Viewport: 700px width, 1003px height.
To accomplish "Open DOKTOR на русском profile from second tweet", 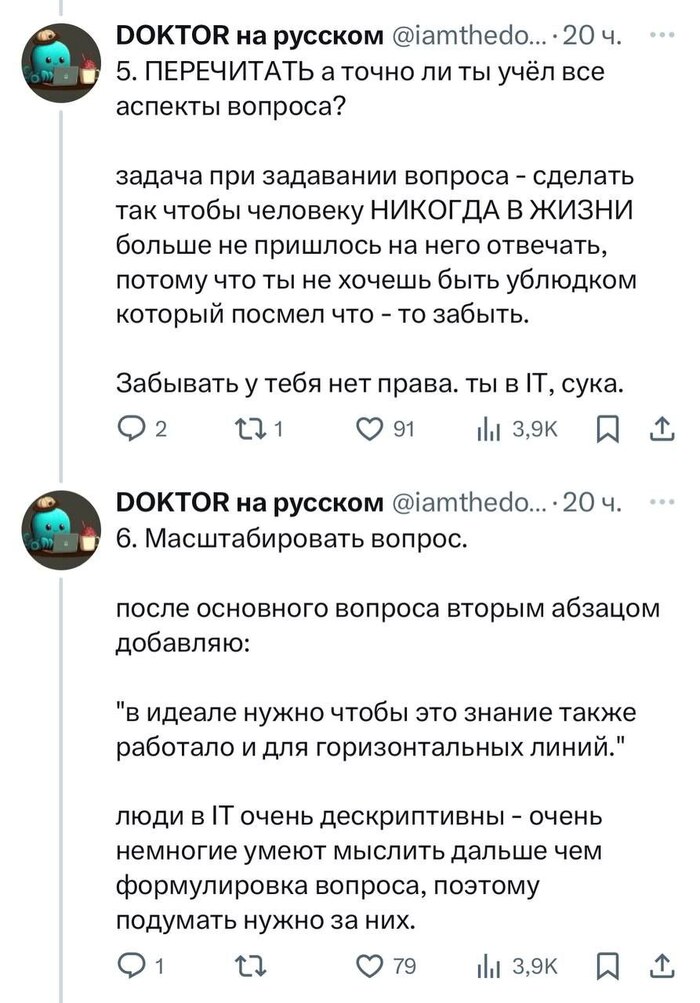I will (250, 503).
